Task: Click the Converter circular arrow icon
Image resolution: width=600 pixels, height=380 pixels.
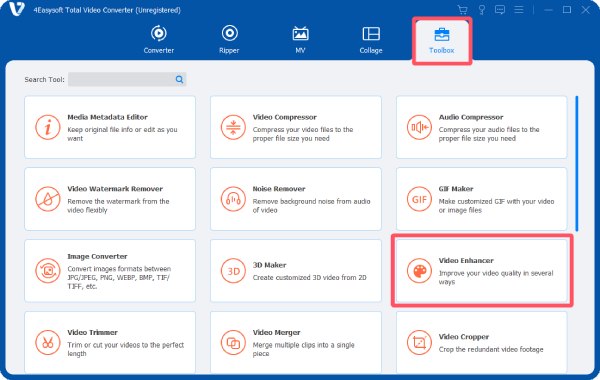Action: 158,33
